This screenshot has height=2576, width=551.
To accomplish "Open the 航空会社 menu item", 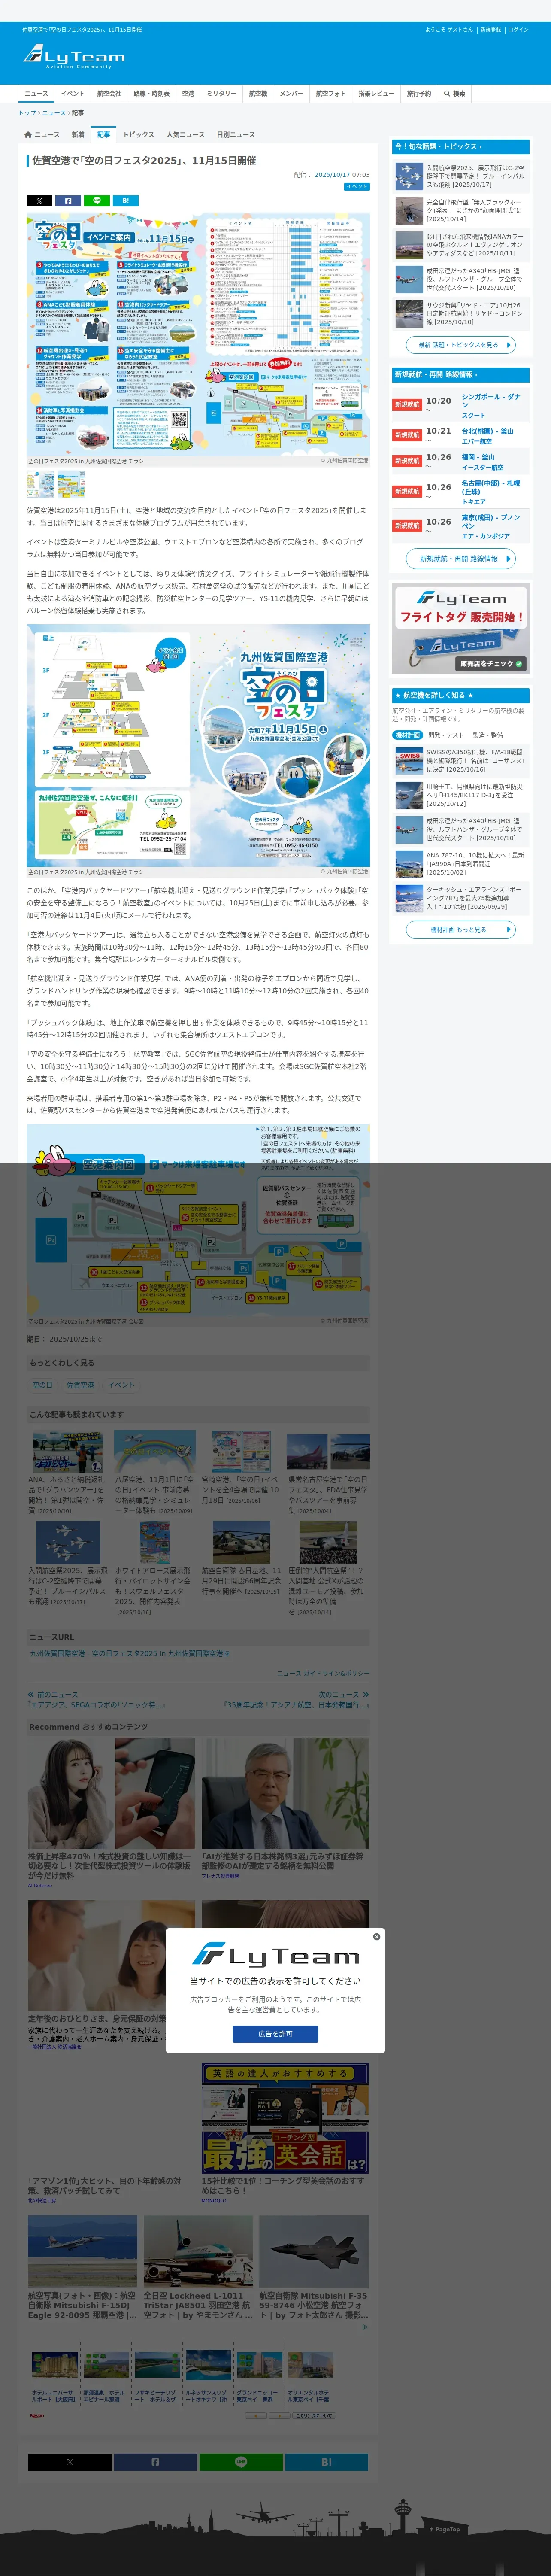I will pyautogui.click(x=109, y=93).
